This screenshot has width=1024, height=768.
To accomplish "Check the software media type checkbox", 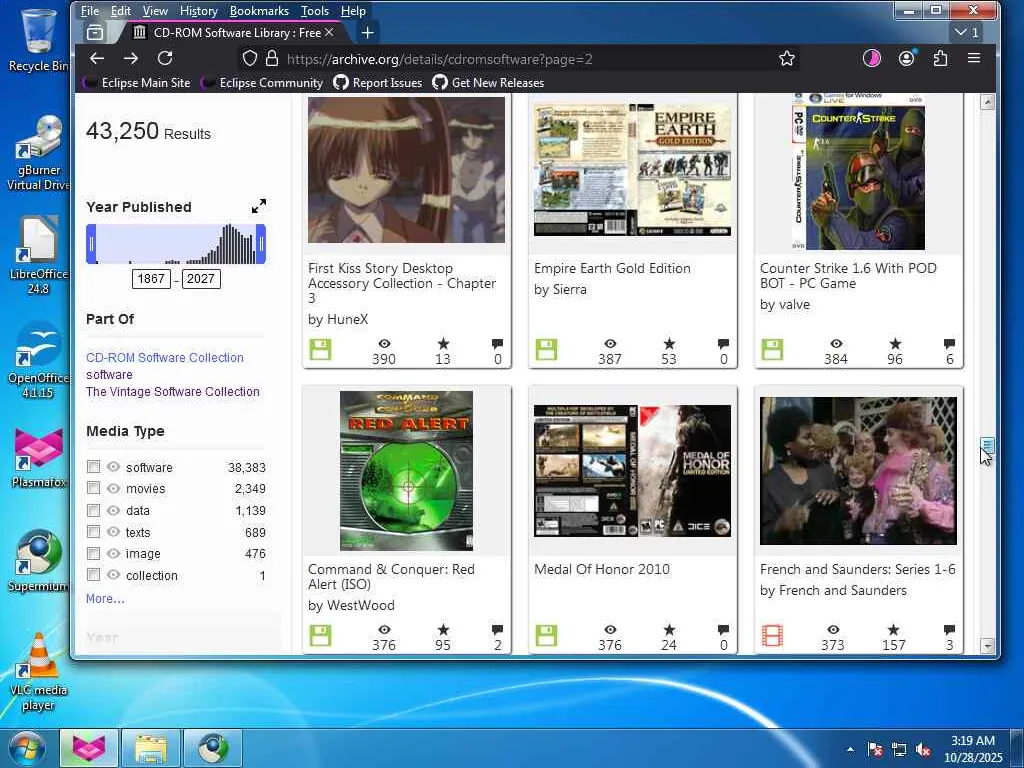I will [x=93, y=467].
